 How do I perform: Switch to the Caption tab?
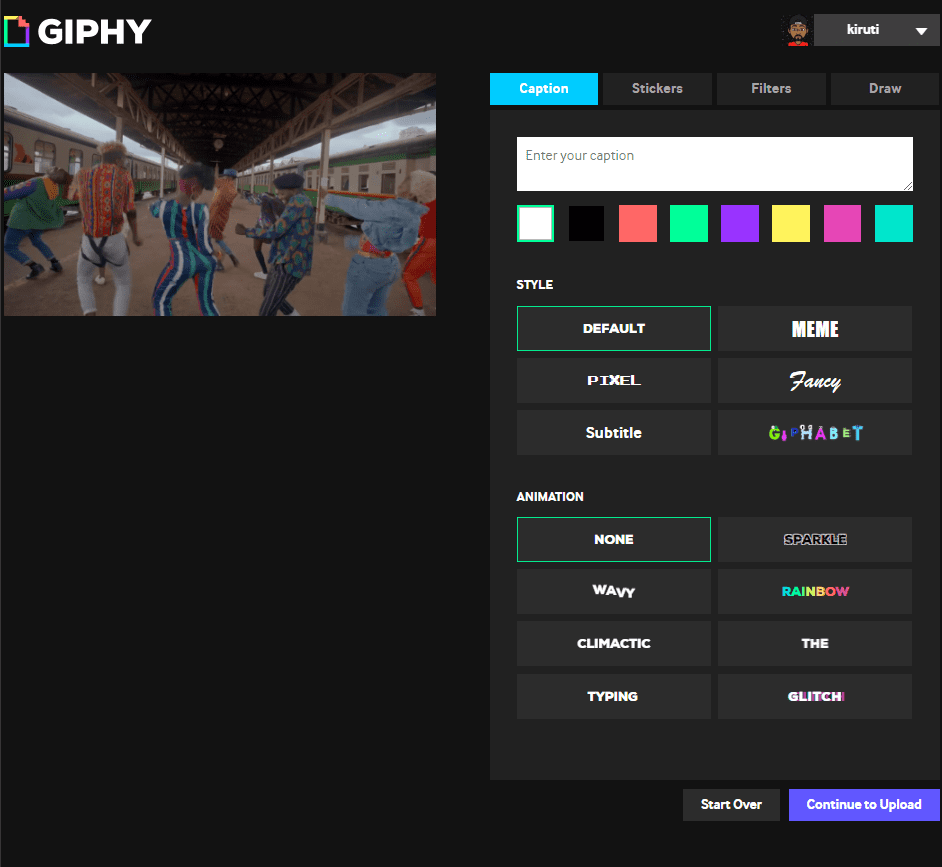click(544, 89)
